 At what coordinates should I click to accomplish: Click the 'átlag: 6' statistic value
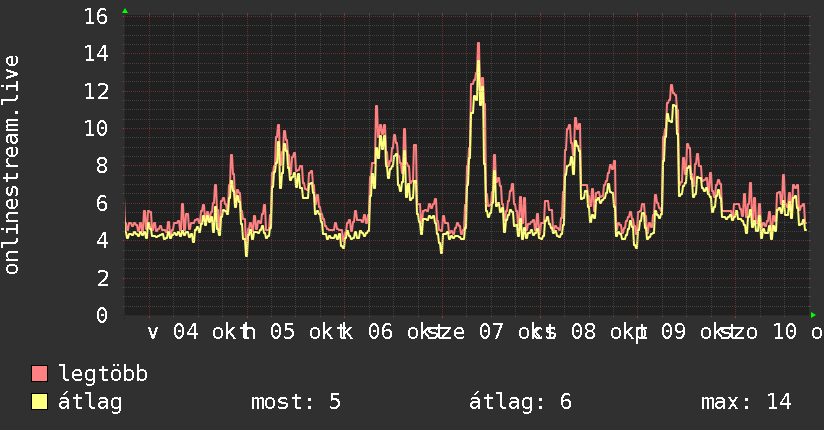coord(520,402)
